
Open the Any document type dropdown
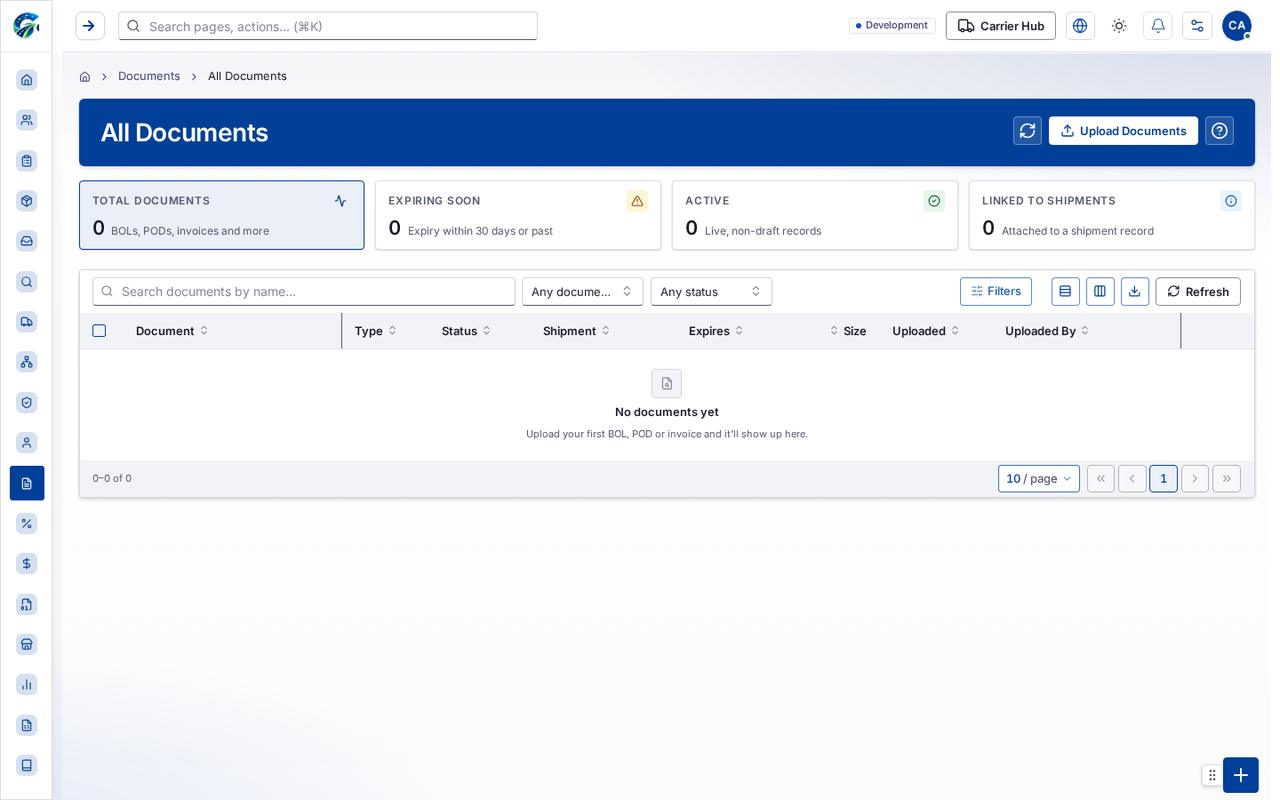[582, 292]
